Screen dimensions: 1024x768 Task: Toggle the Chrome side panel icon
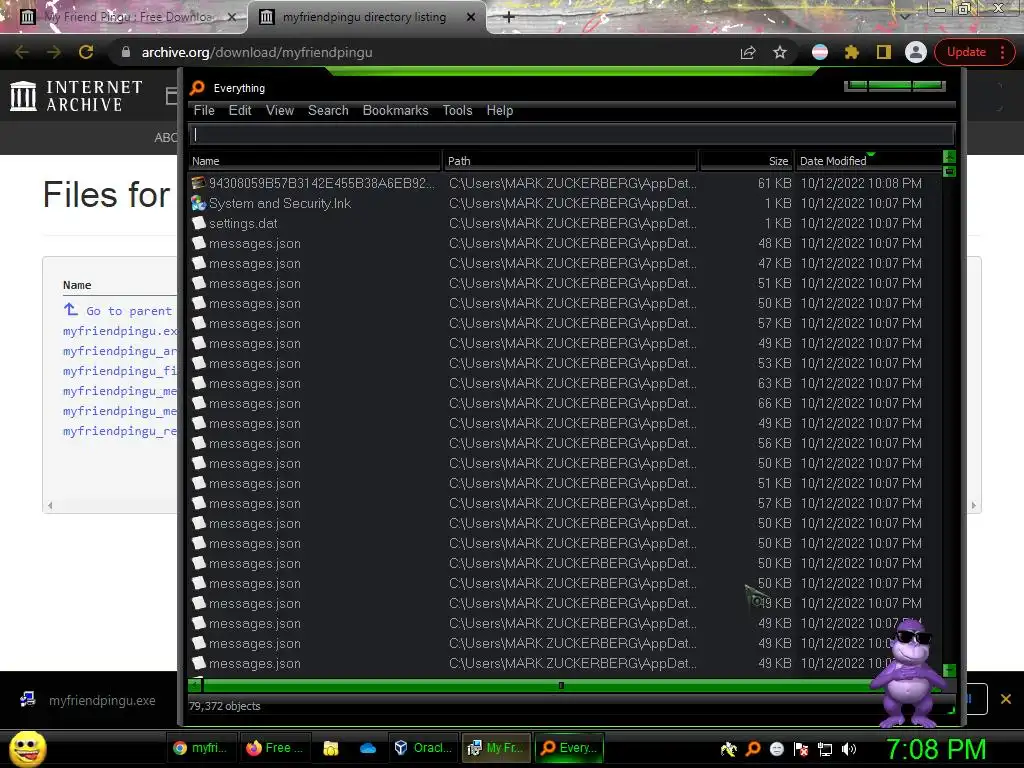tap(884, 52)
